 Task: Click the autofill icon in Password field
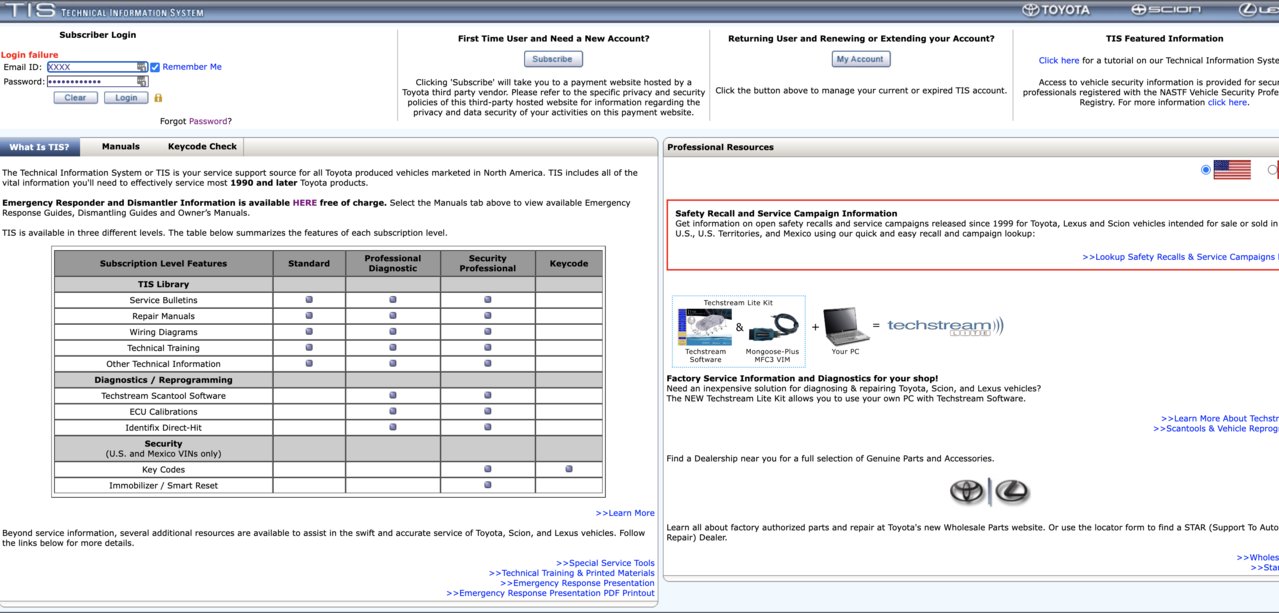(x=142, y=82)
